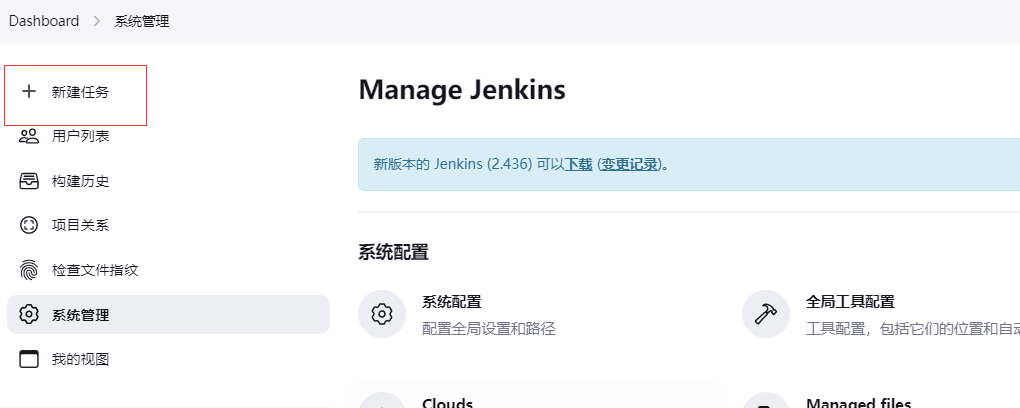Click the people icon beside 用户列表
The height and width of the screenshot is (408, 1020).
point(29,136)
